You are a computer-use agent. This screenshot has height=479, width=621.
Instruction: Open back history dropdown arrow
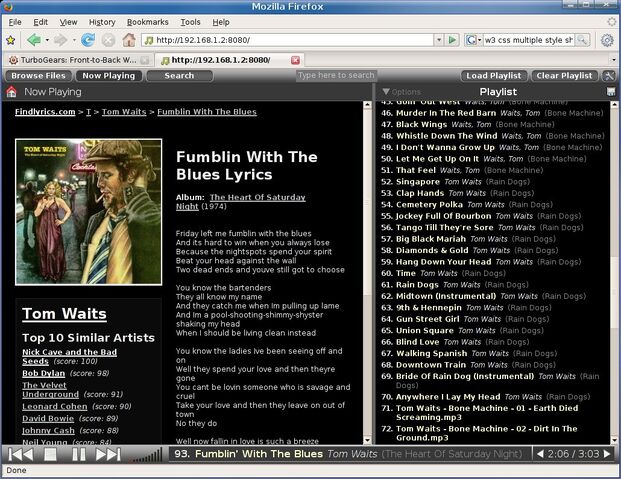(x=47, y=40)
